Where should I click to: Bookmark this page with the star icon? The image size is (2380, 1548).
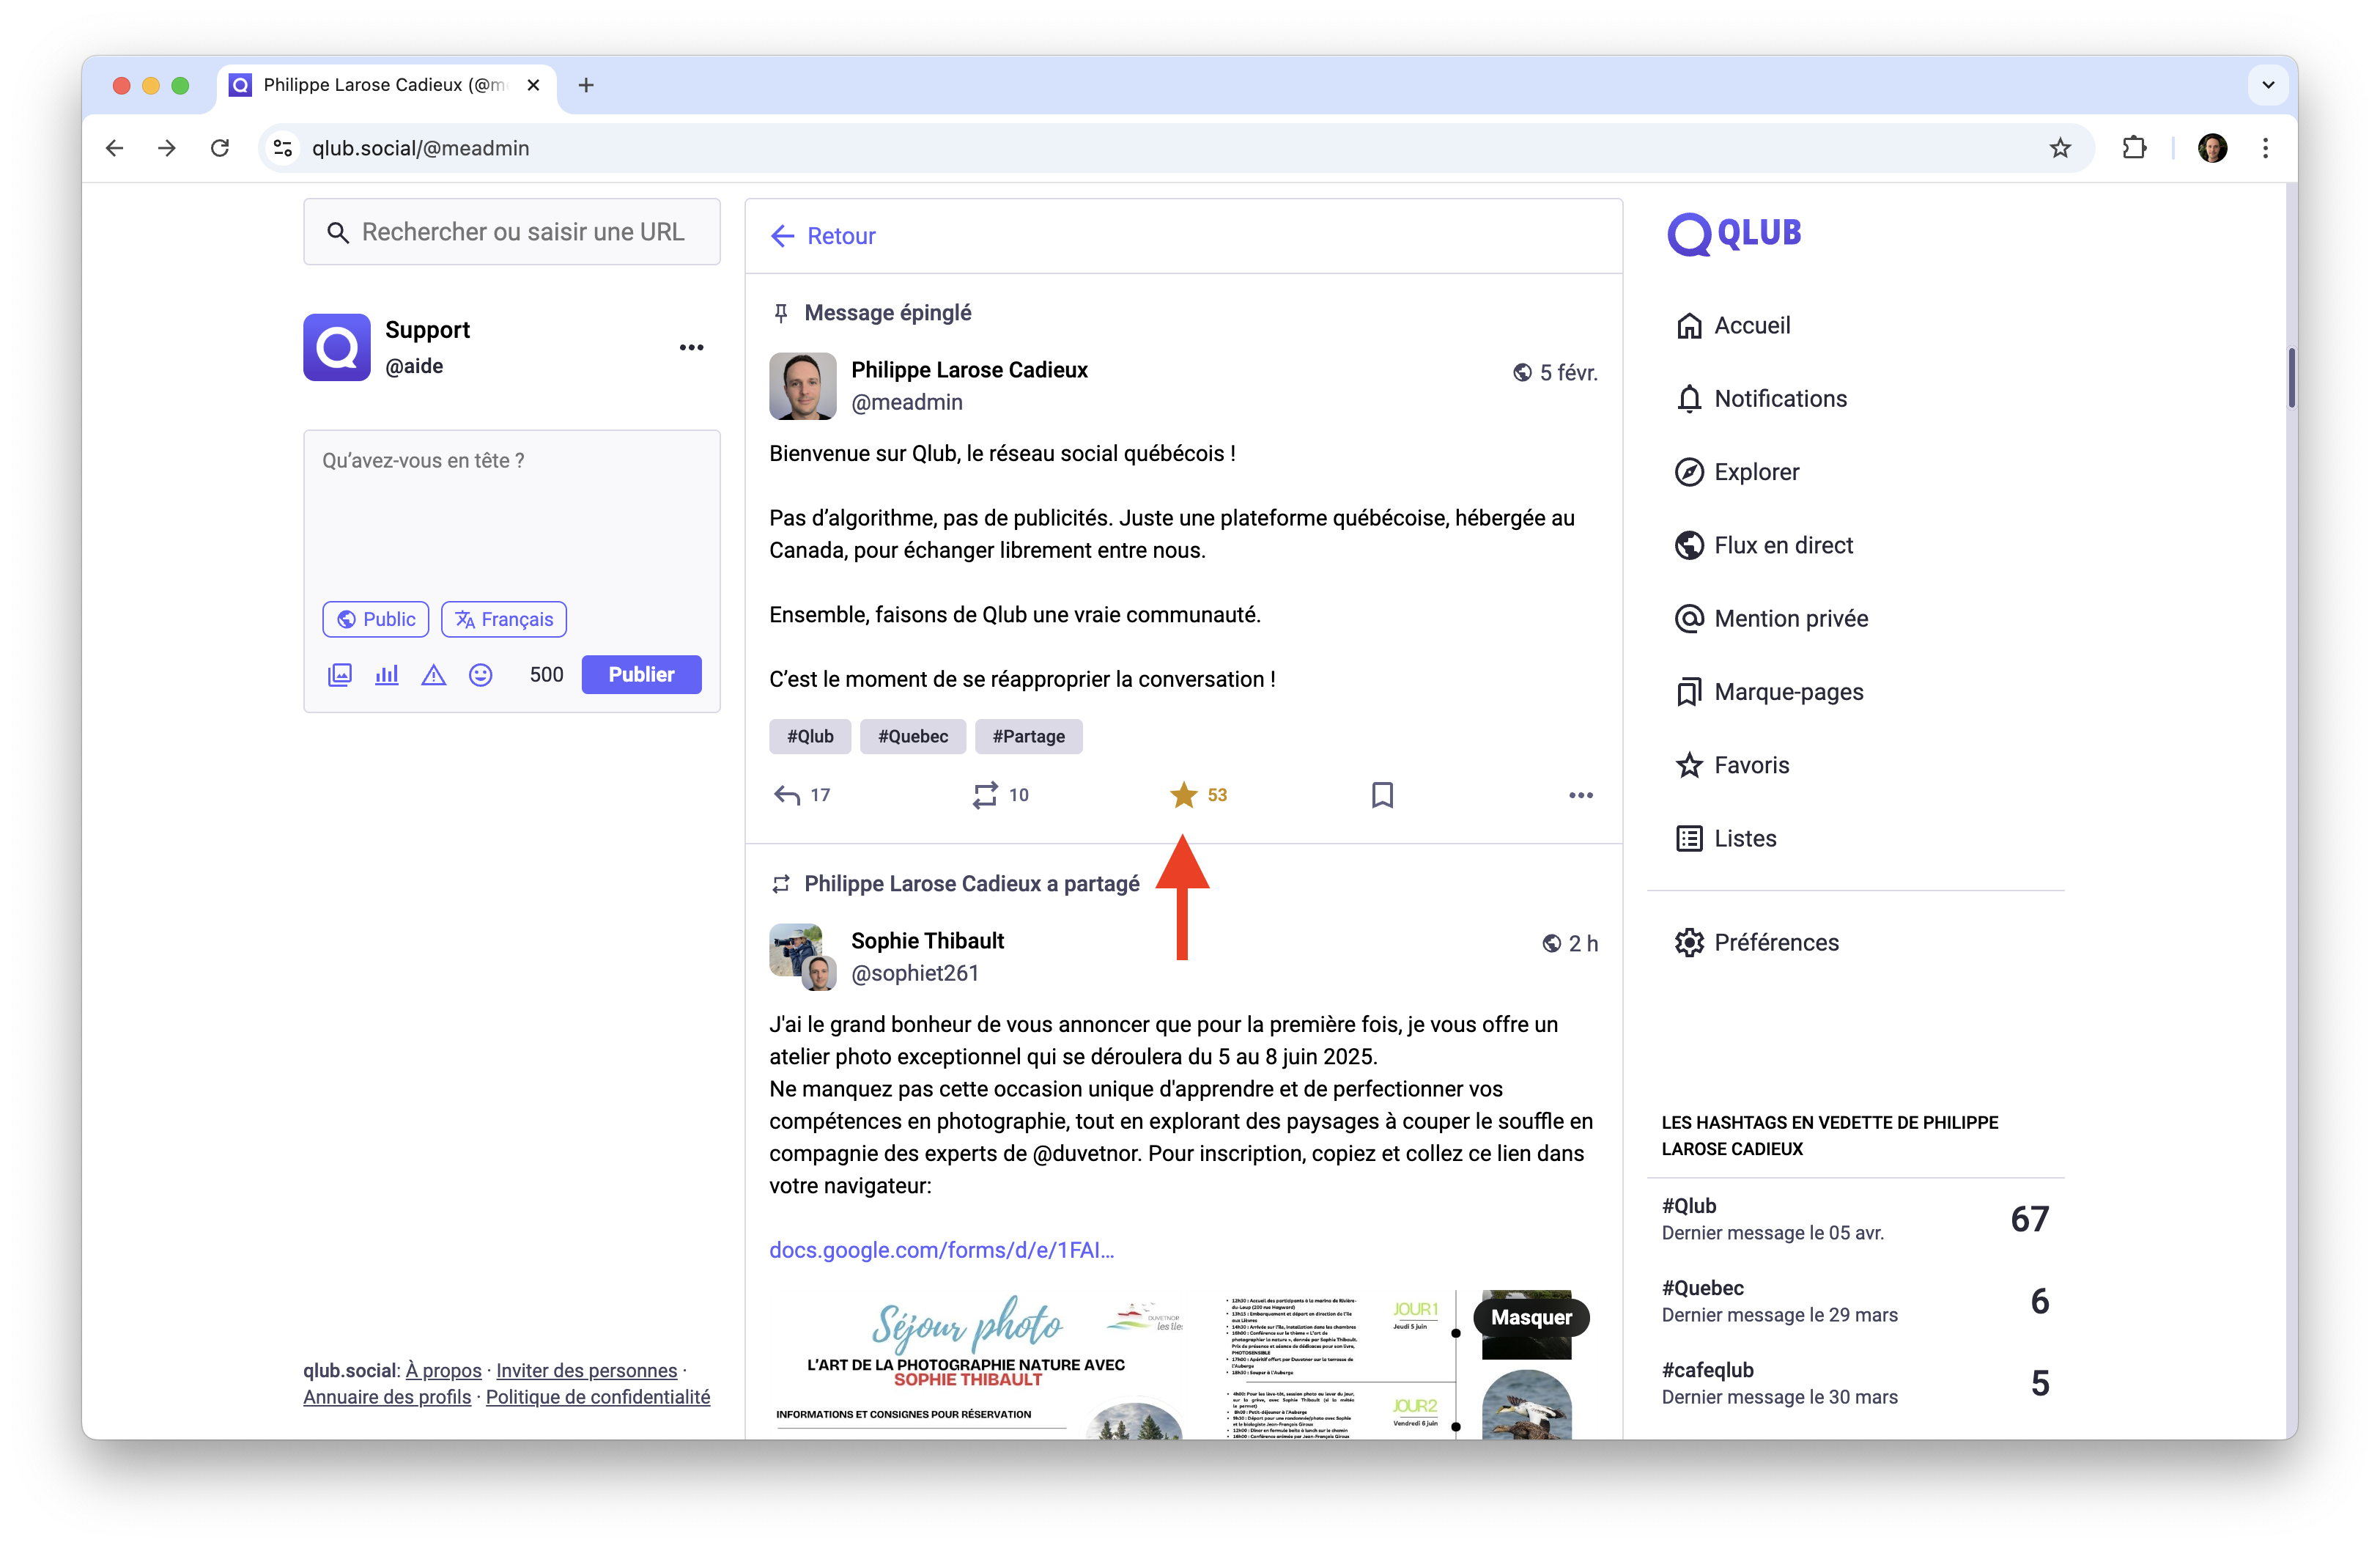coord(2060,148)
